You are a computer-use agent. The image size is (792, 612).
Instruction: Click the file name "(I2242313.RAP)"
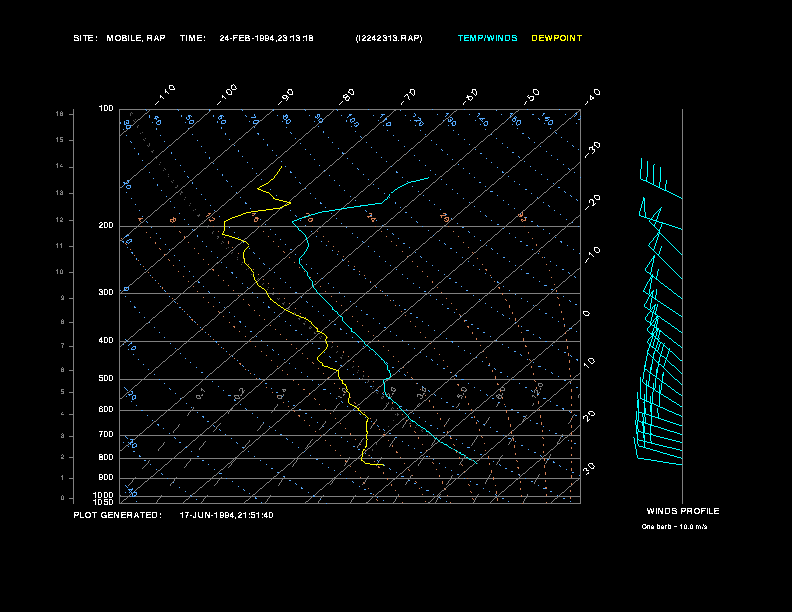(389, 38)
